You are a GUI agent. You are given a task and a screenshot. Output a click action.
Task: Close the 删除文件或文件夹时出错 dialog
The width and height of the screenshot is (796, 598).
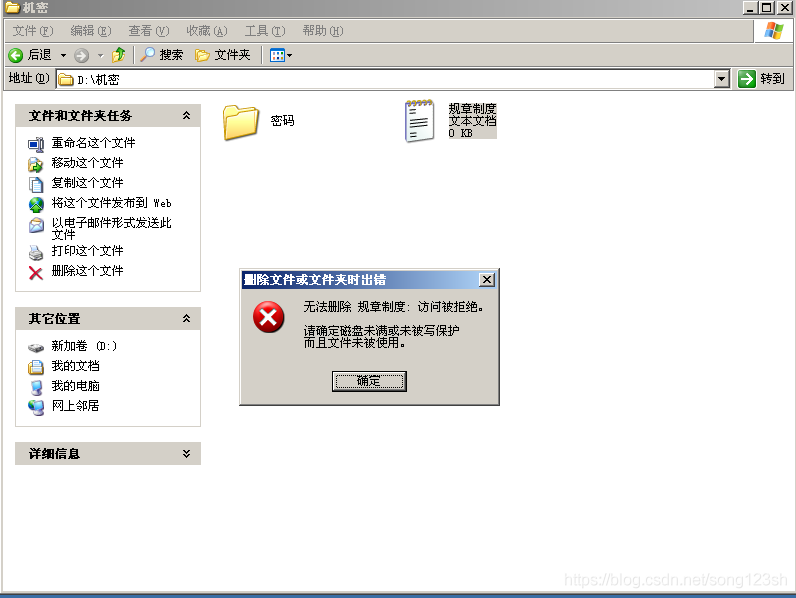pos(487,280)
